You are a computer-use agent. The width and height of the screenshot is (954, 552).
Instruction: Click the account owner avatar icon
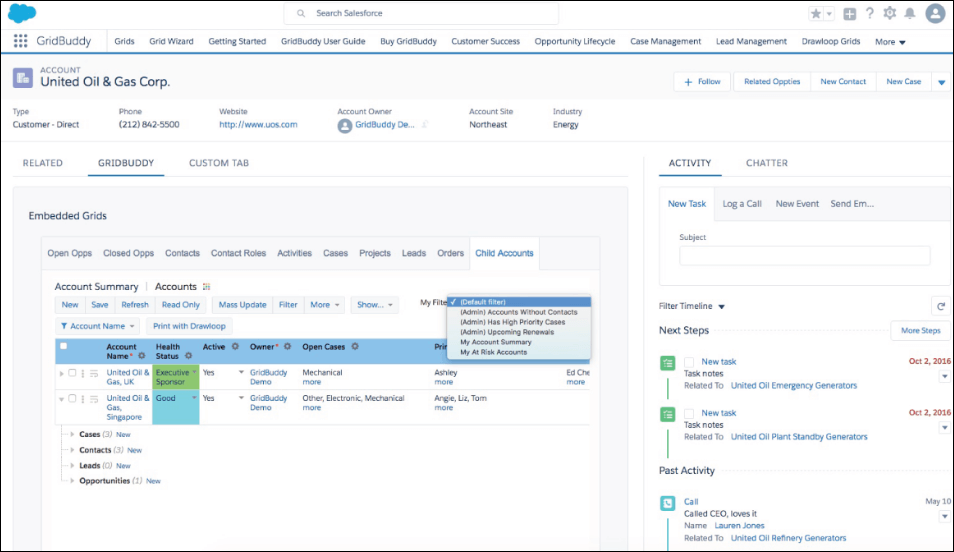[x=345, y=125]
